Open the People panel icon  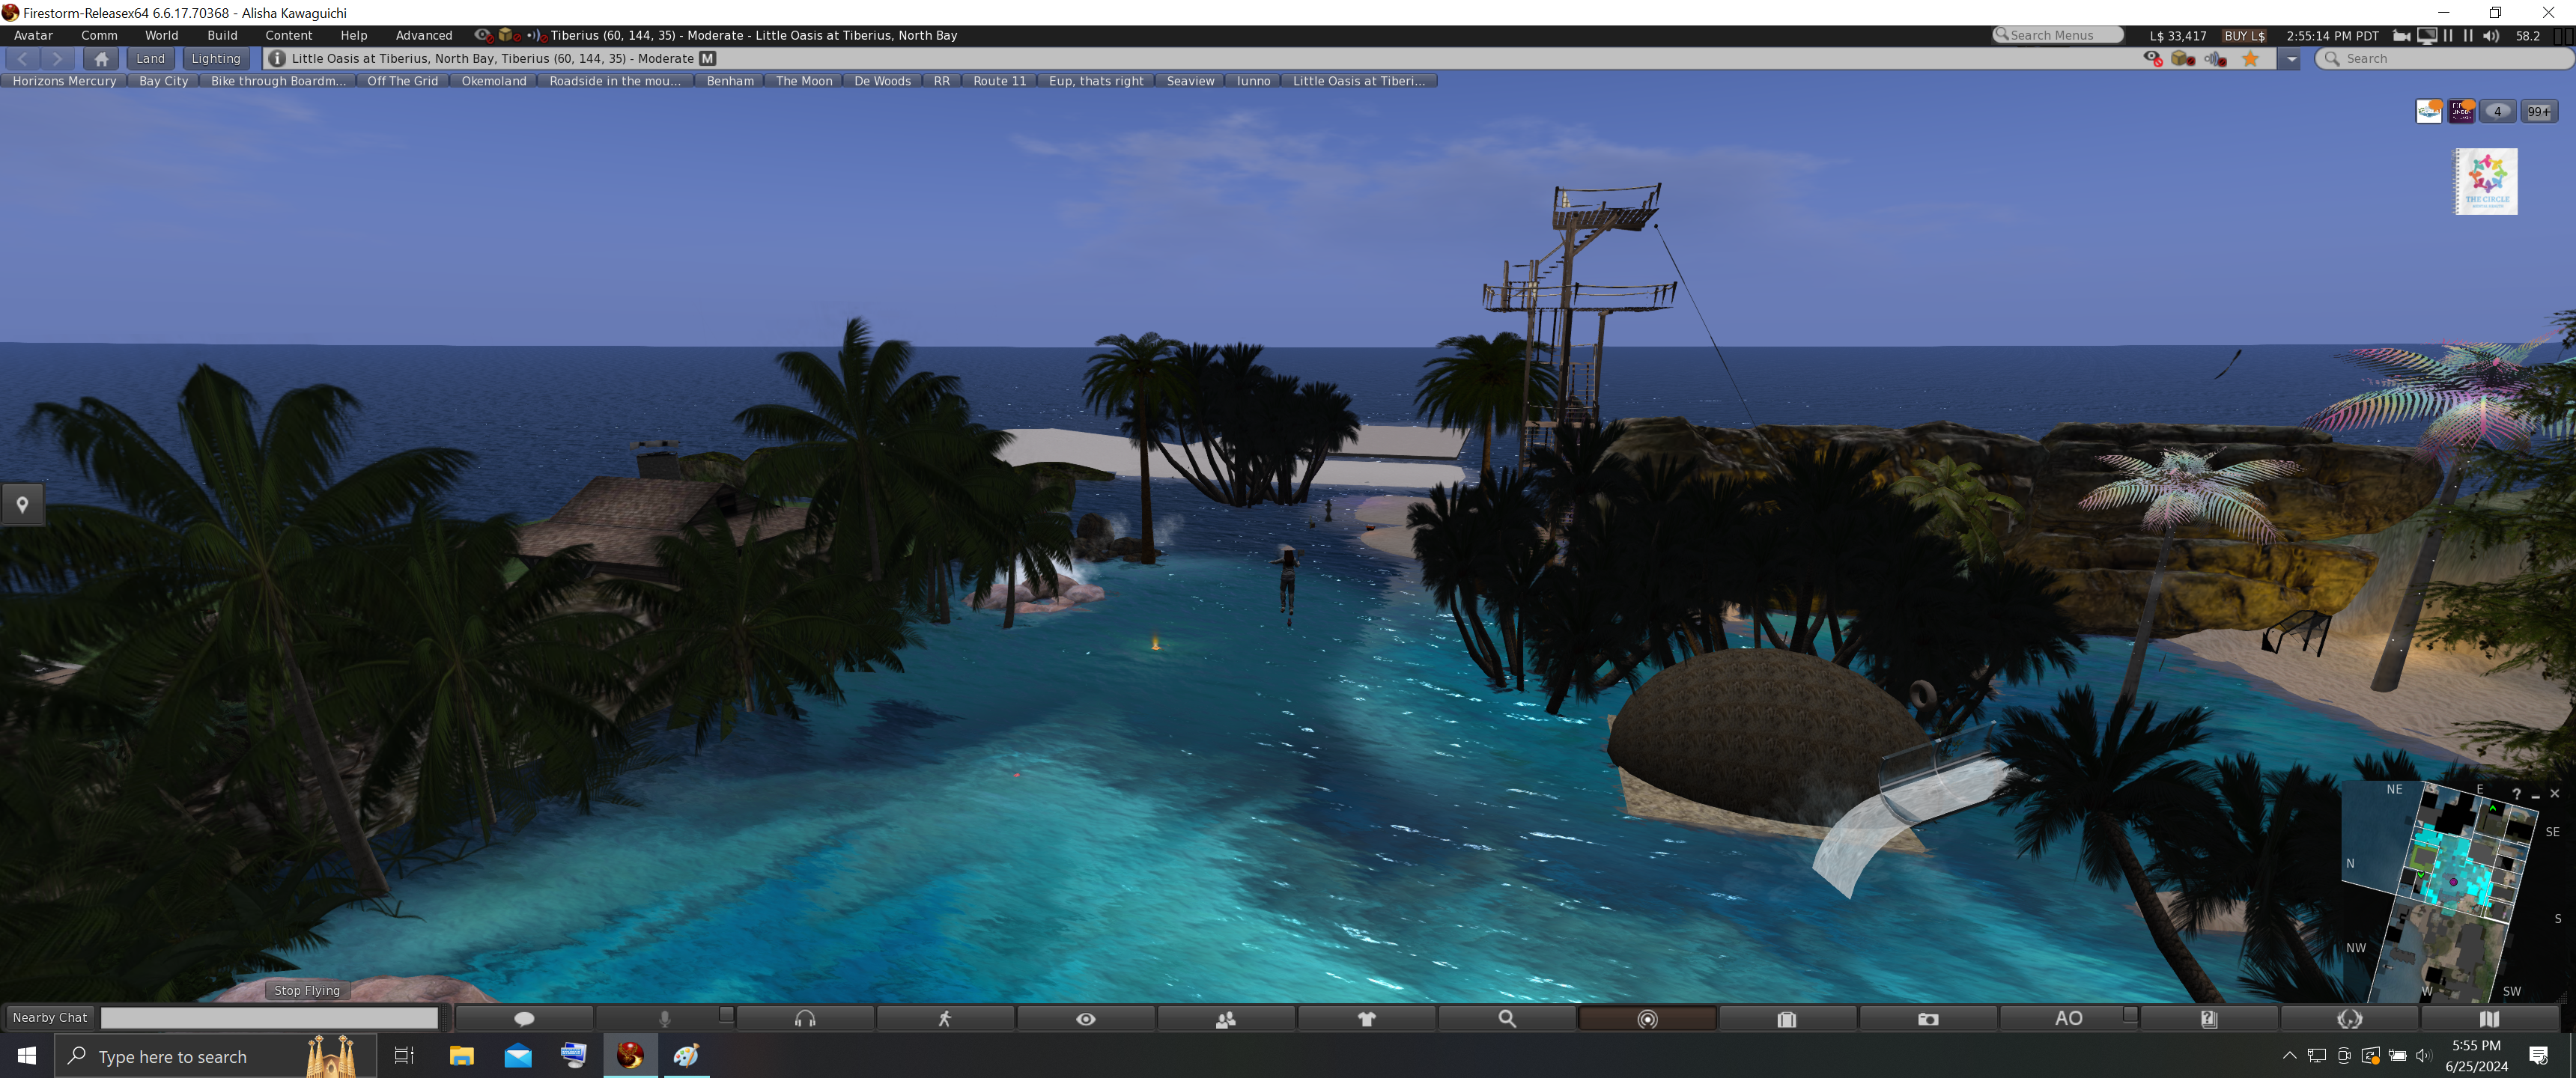pyautogui.click(x=1226, y=1018)
